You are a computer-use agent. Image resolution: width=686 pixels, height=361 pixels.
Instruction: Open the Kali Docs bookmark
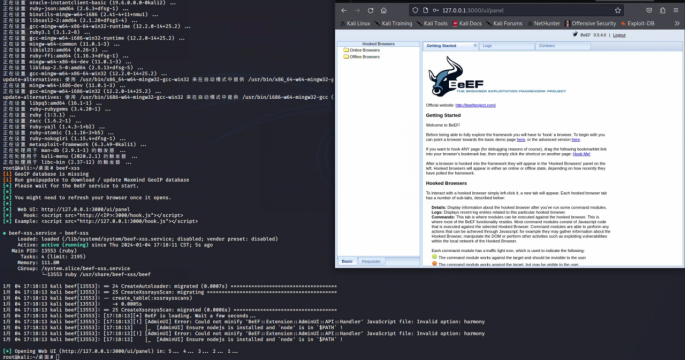[x=467, y=23]
